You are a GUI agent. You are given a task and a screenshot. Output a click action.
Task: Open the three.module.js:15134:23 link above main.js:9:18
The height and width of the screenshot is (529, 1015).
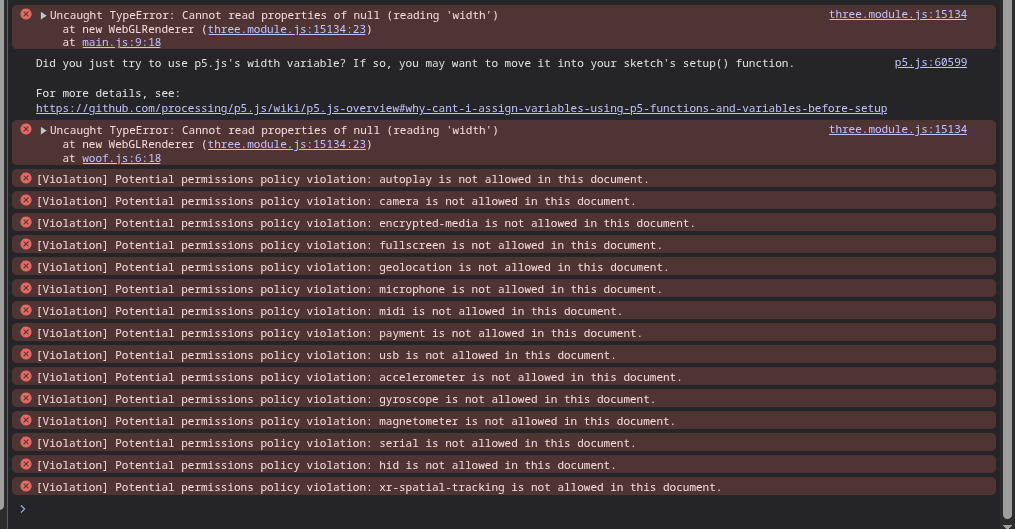[289, 30]
